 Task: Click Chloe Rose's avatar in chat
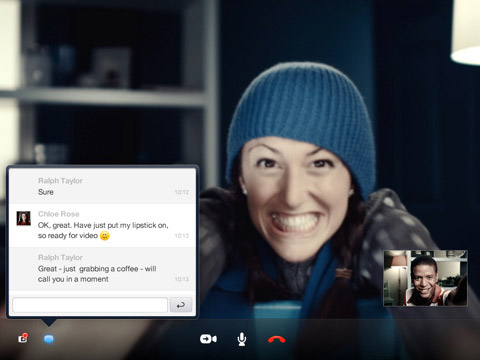(24, 218)
